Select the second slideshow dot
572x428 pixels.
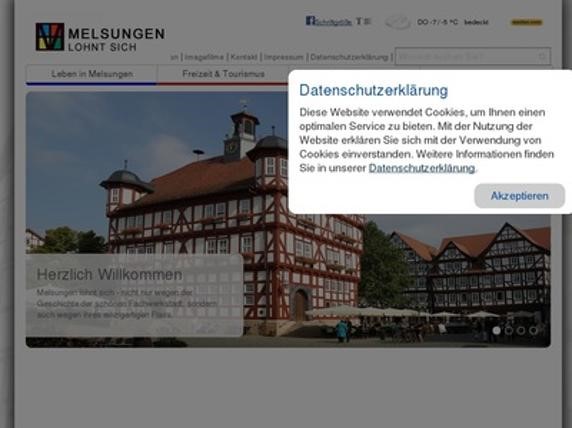click(x=509, y=330)
